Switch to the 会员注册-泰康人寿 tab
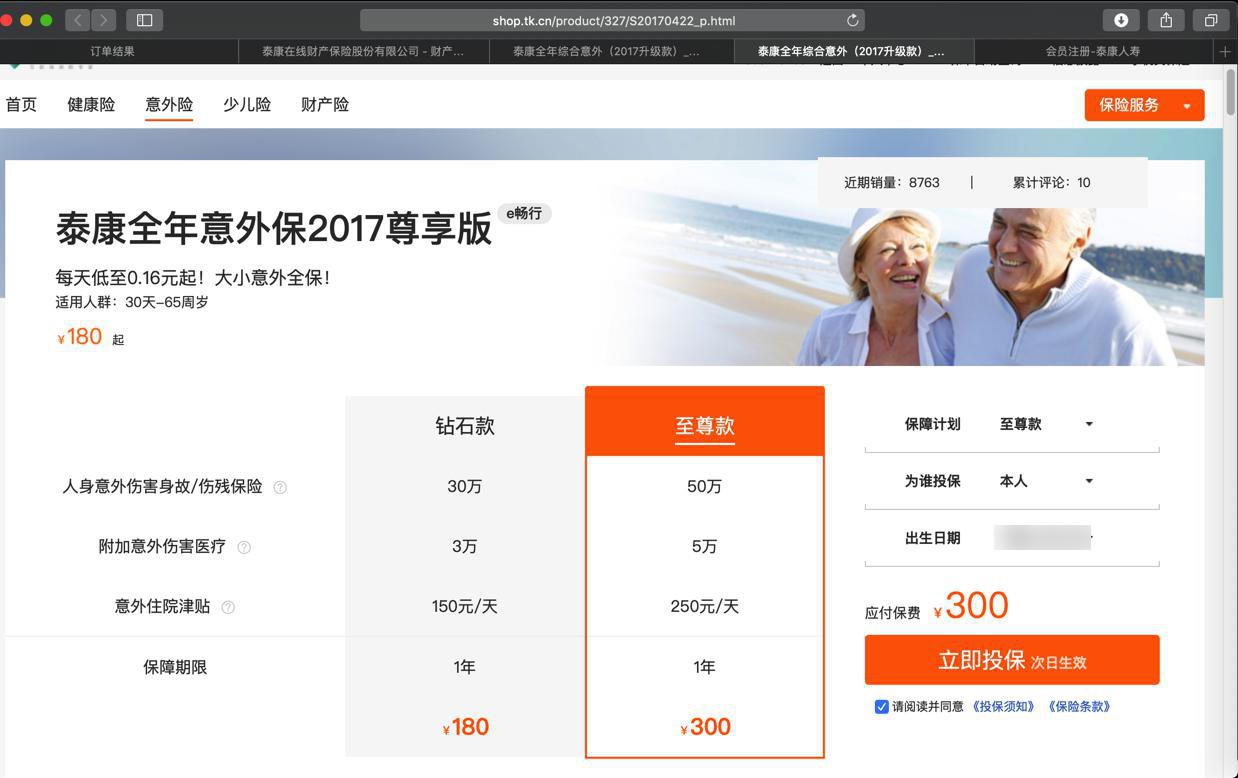 (1093, 51)
